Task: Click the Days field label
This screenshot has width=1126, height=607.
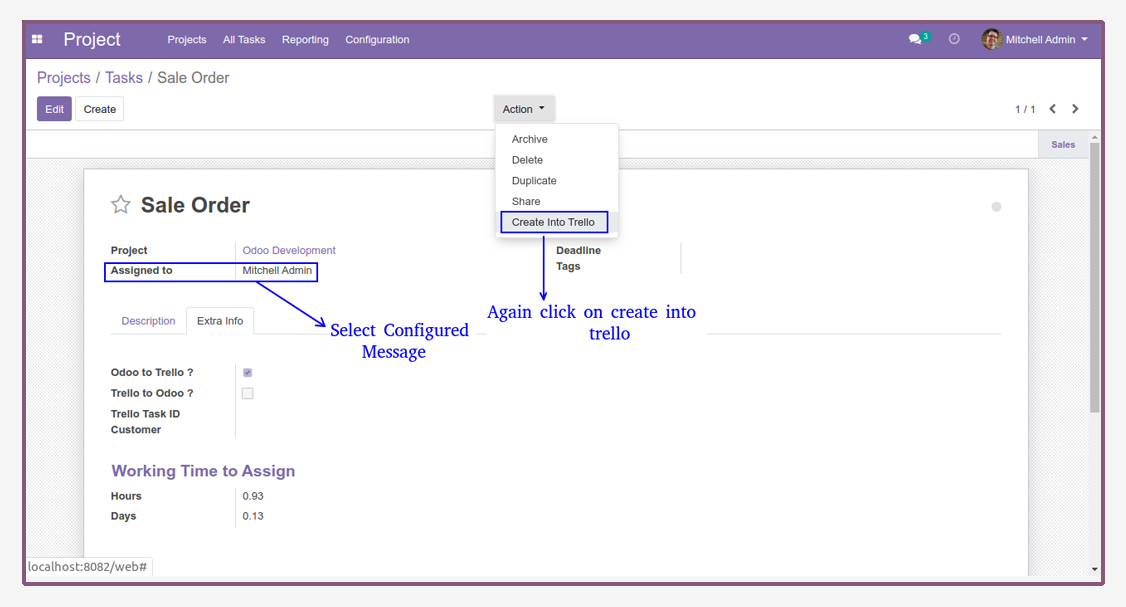Action: coord(124,516)
